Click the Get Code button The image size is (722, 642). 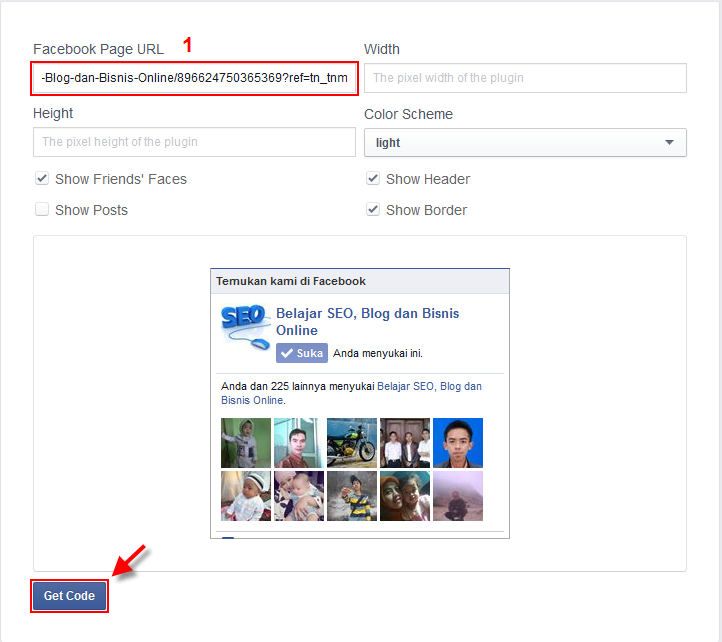(x=70, y=596)
